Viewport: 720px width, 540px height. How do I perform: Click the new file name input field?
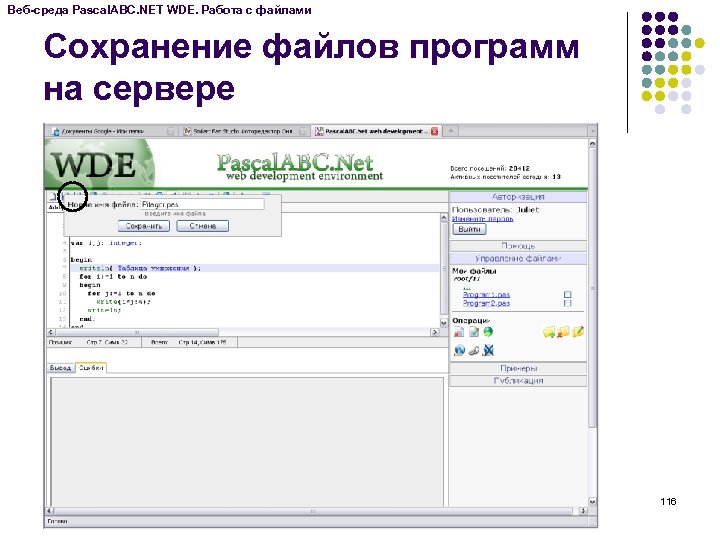tap(202, 204)
